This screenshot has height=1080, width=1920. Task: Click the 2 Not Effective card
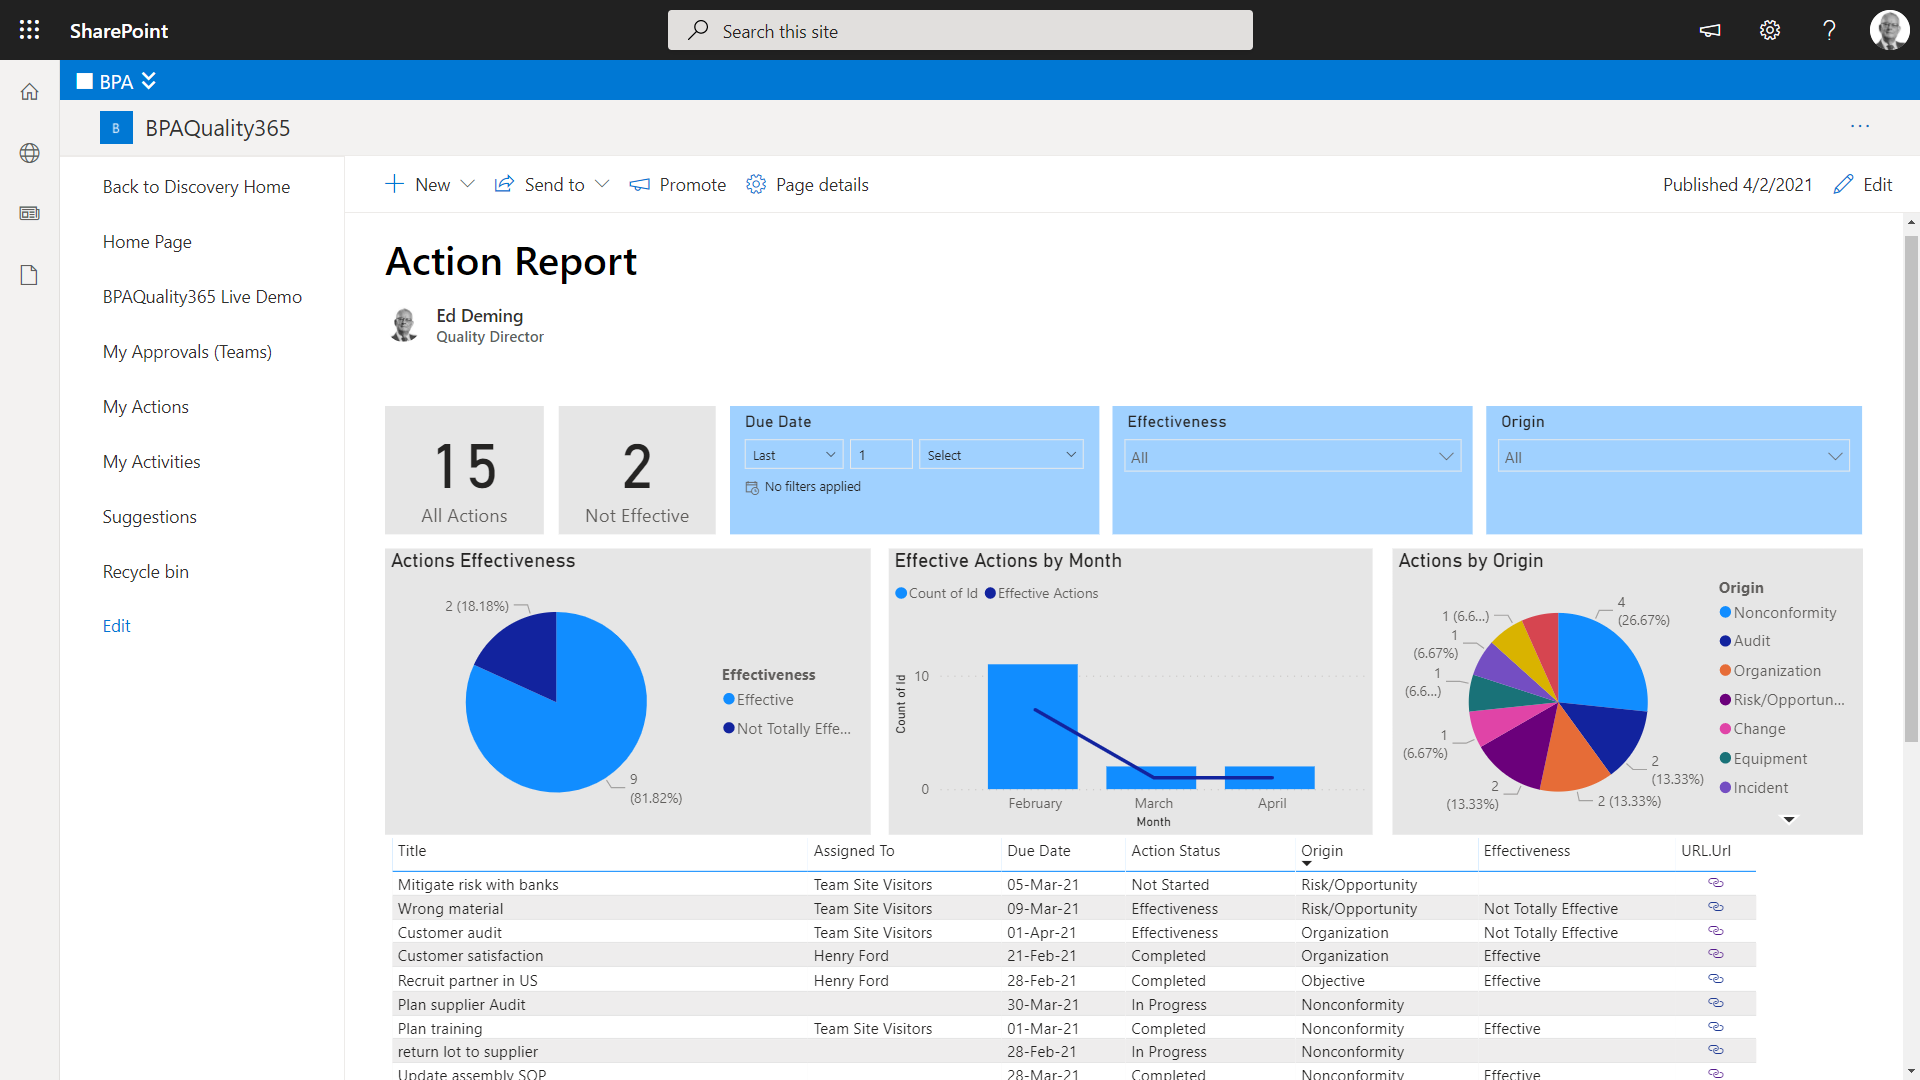click(637, 470)
